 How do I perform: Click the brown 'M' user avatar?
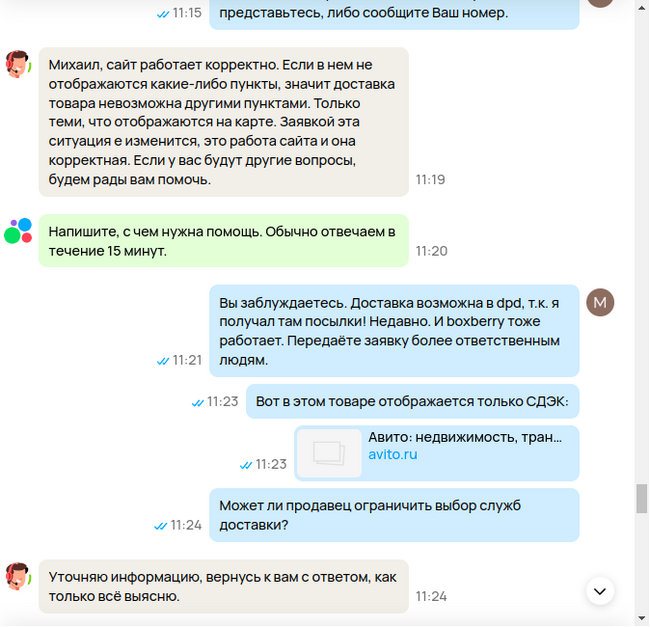pos(600,303)
